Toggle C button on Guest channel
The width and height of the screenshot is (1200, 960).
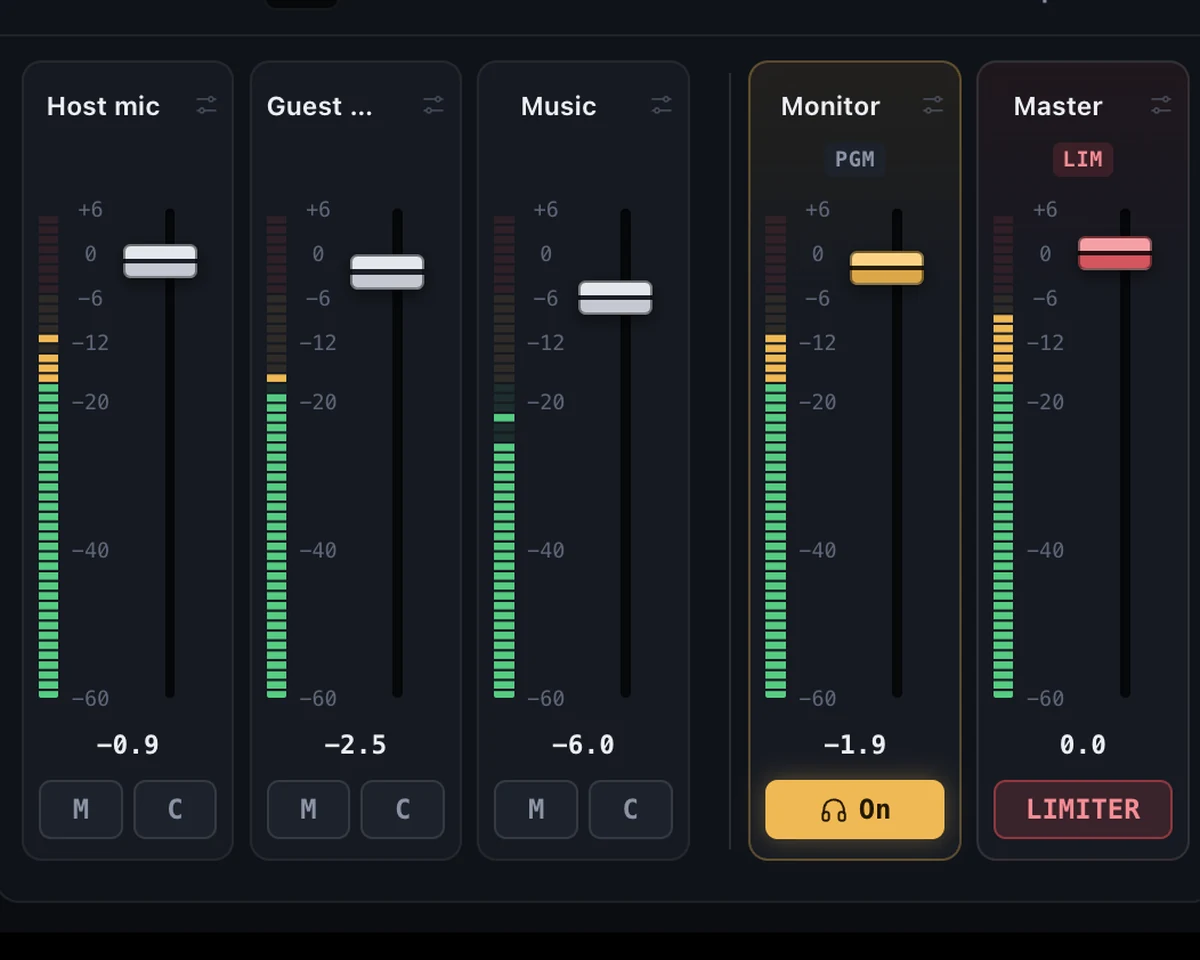tap(403, 809)
